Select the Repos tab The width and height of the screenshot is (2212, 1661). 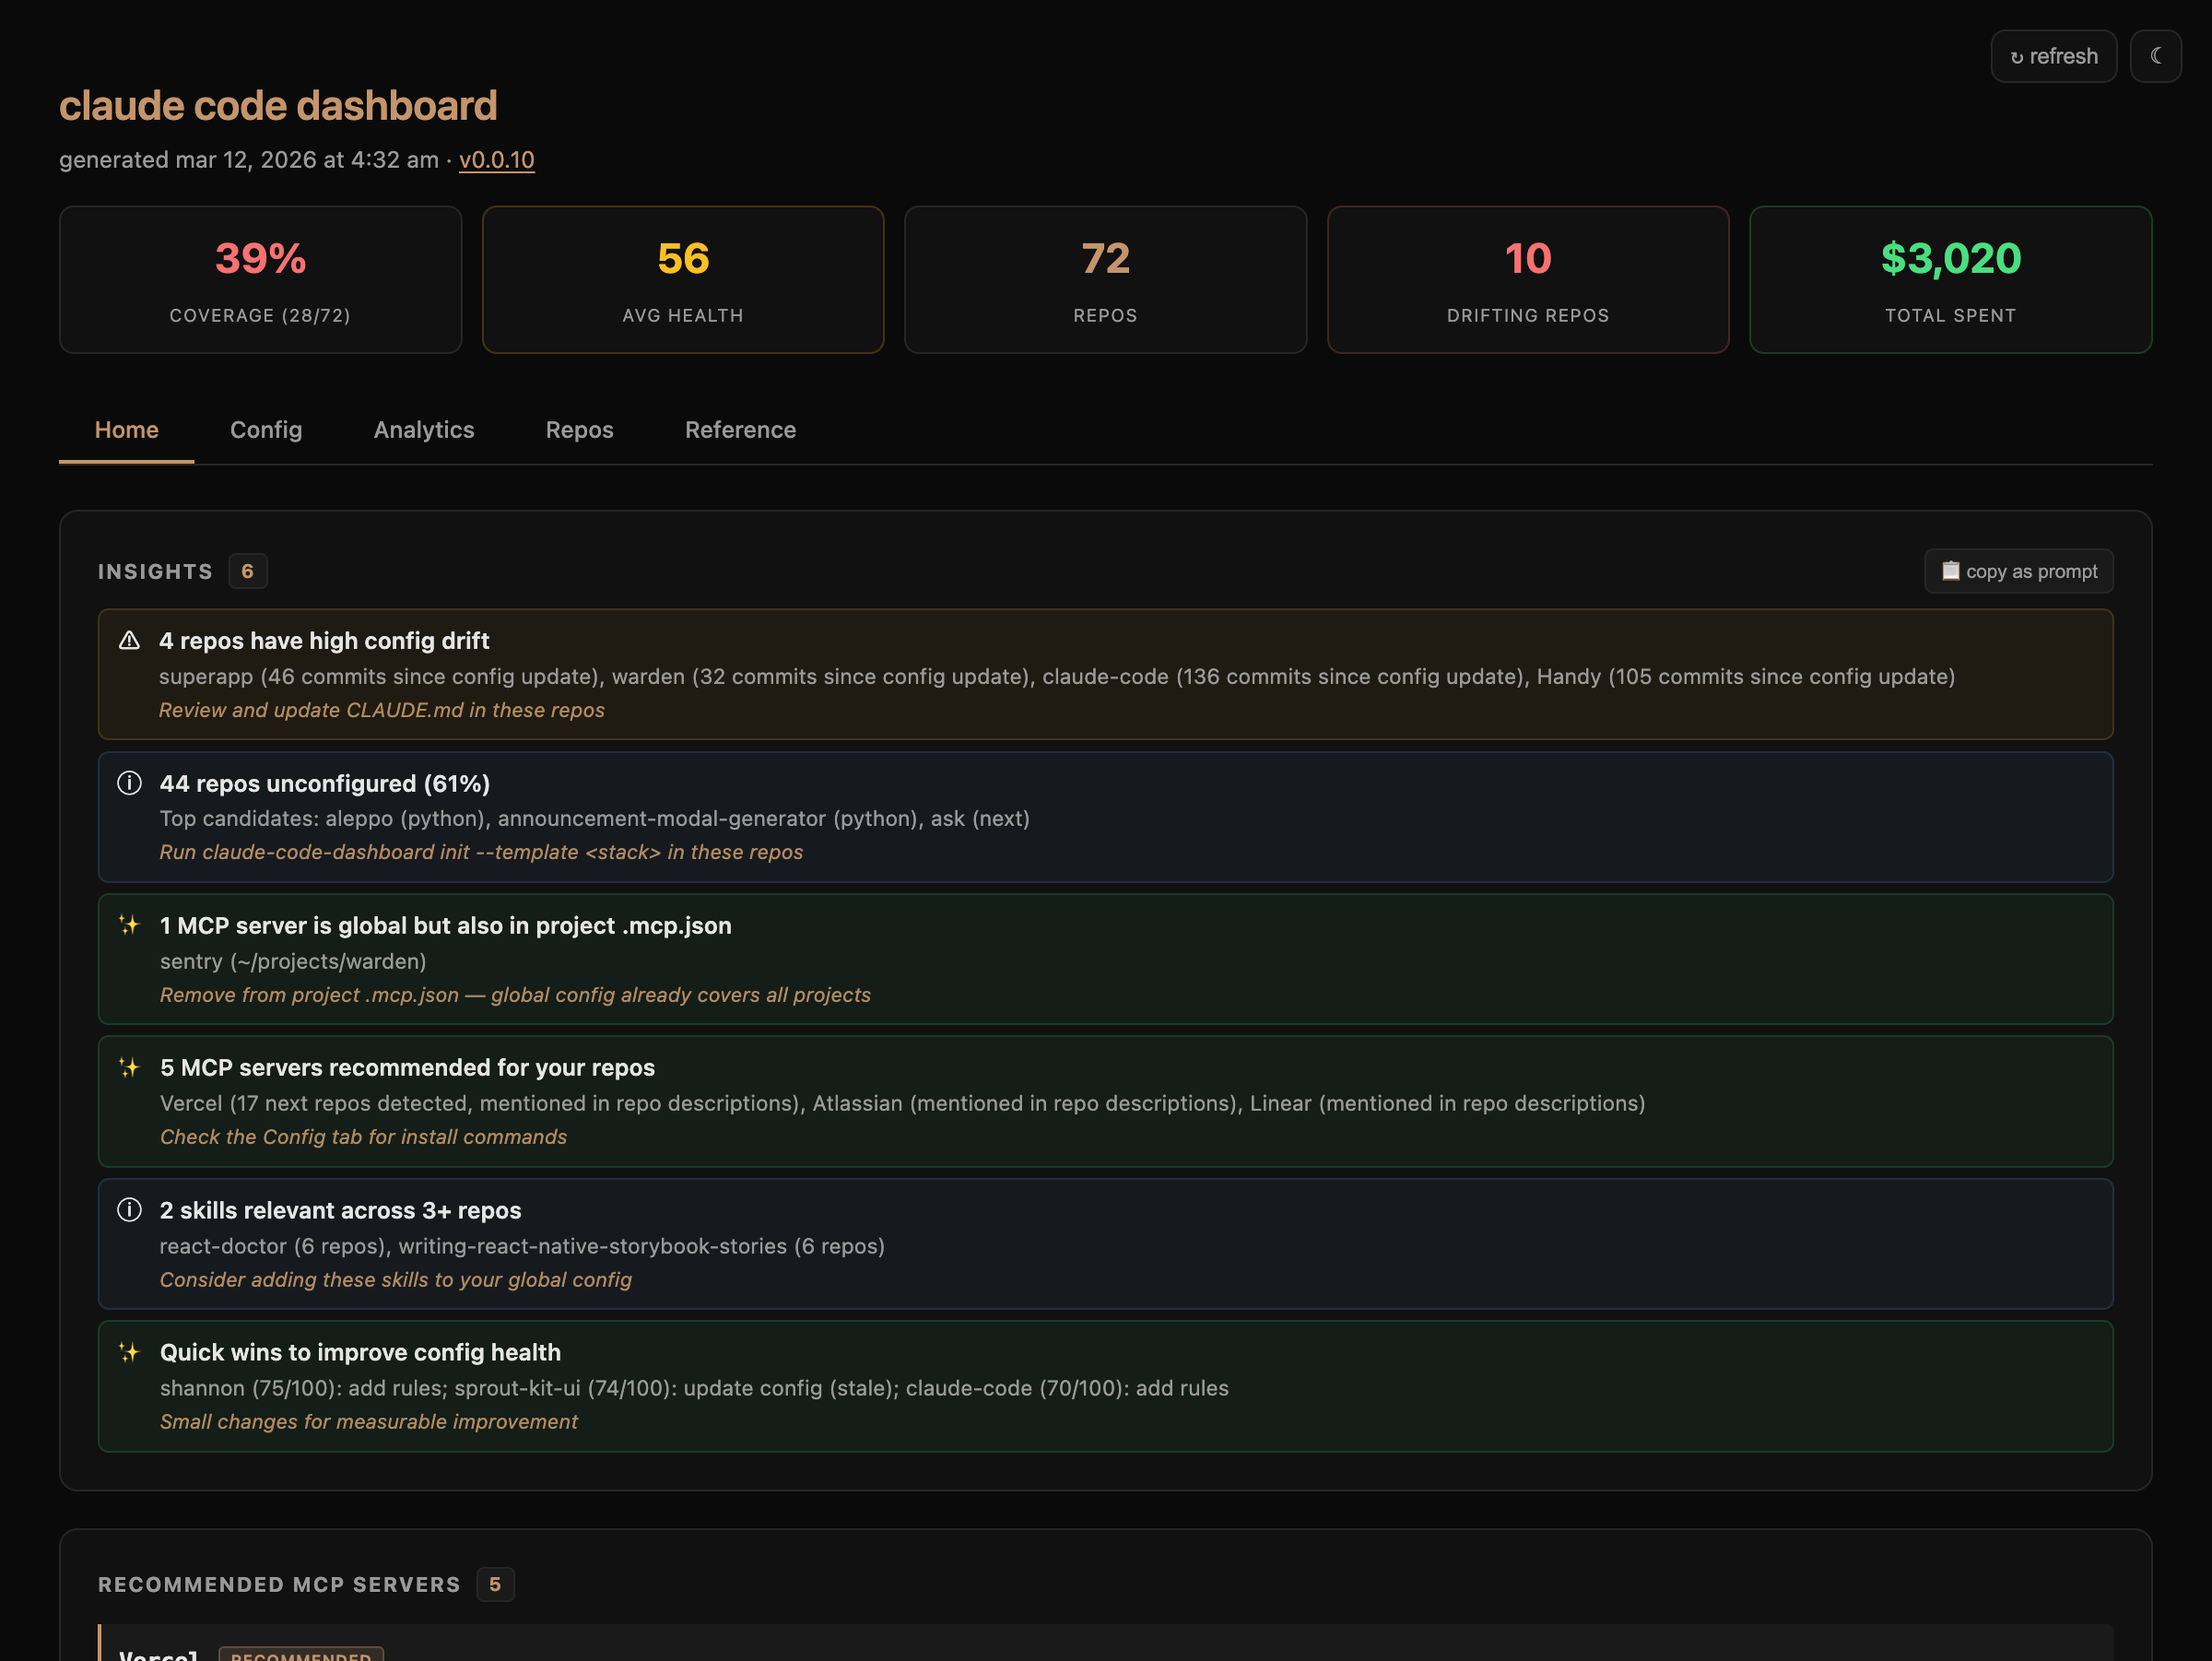tap(579, 430)
